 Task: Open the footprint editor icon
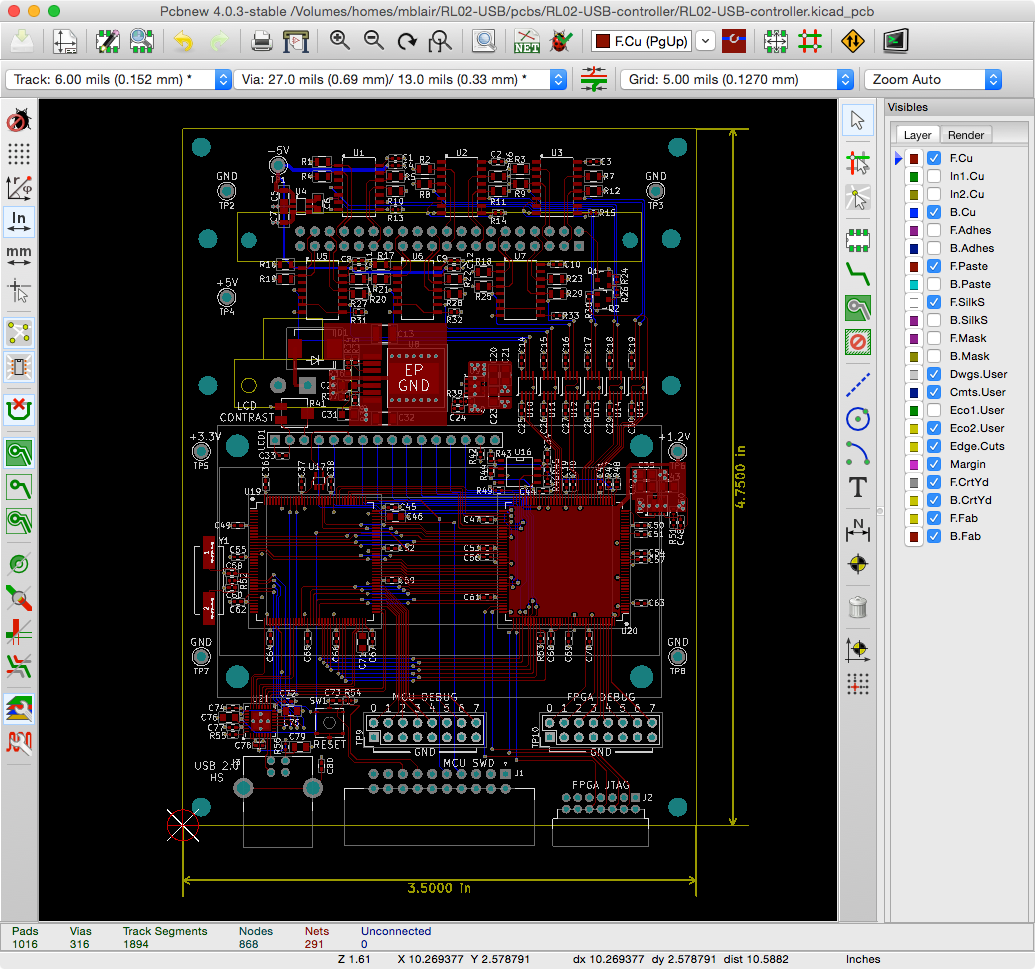point(108,41)
